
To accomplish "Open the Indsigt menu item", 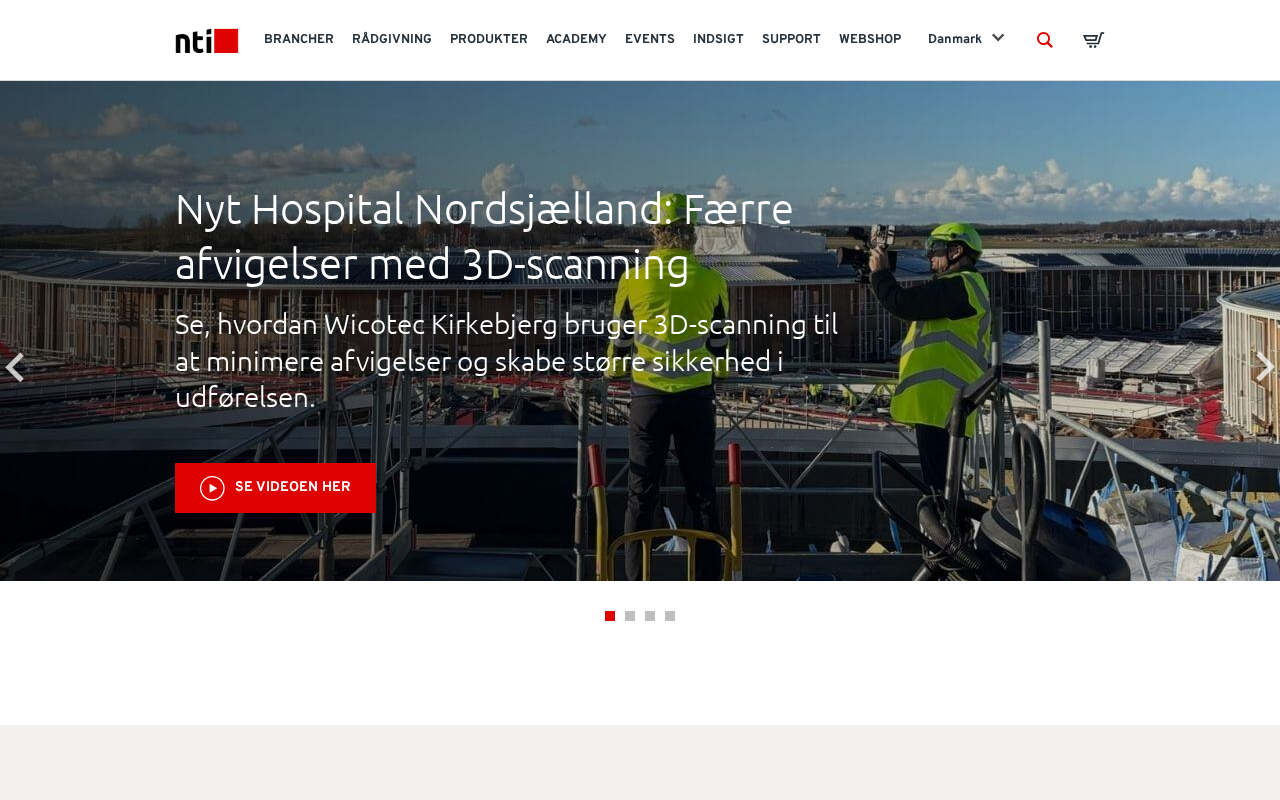I will click(x=718, y=39).
